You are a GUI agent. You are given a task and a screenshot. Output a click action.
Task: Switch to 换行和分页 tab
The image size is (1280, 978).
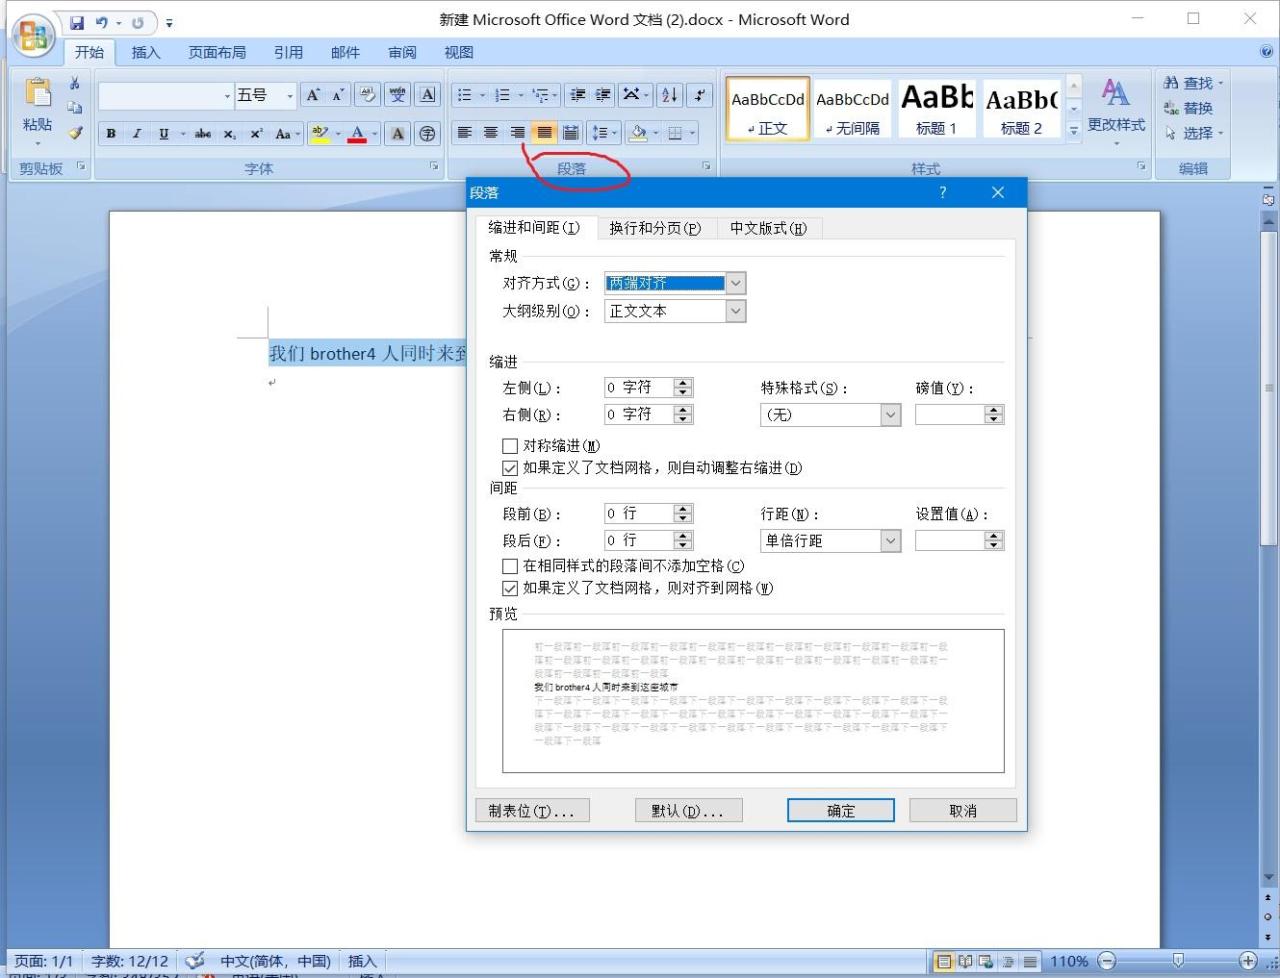pos(656,228)
